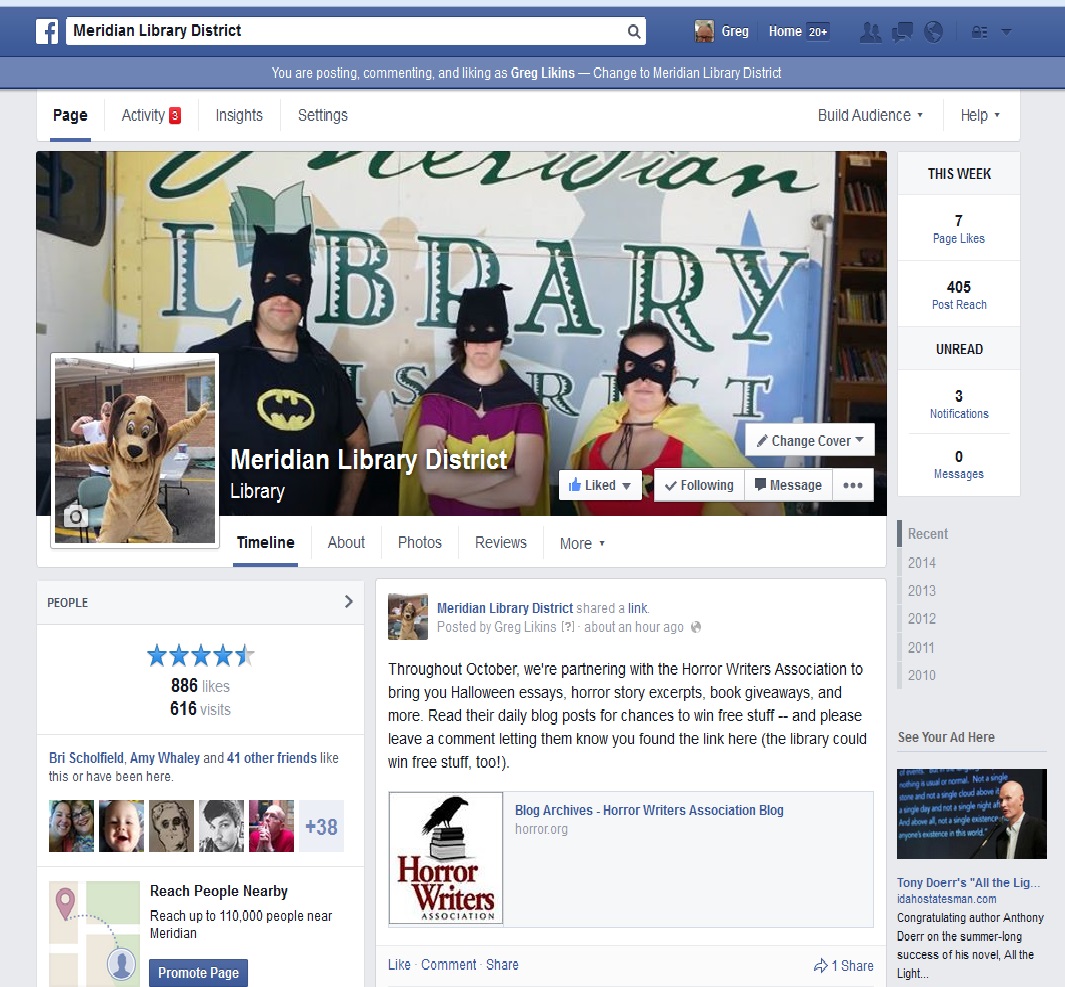Click the camera icon on profile picture

tap(75, 517)
